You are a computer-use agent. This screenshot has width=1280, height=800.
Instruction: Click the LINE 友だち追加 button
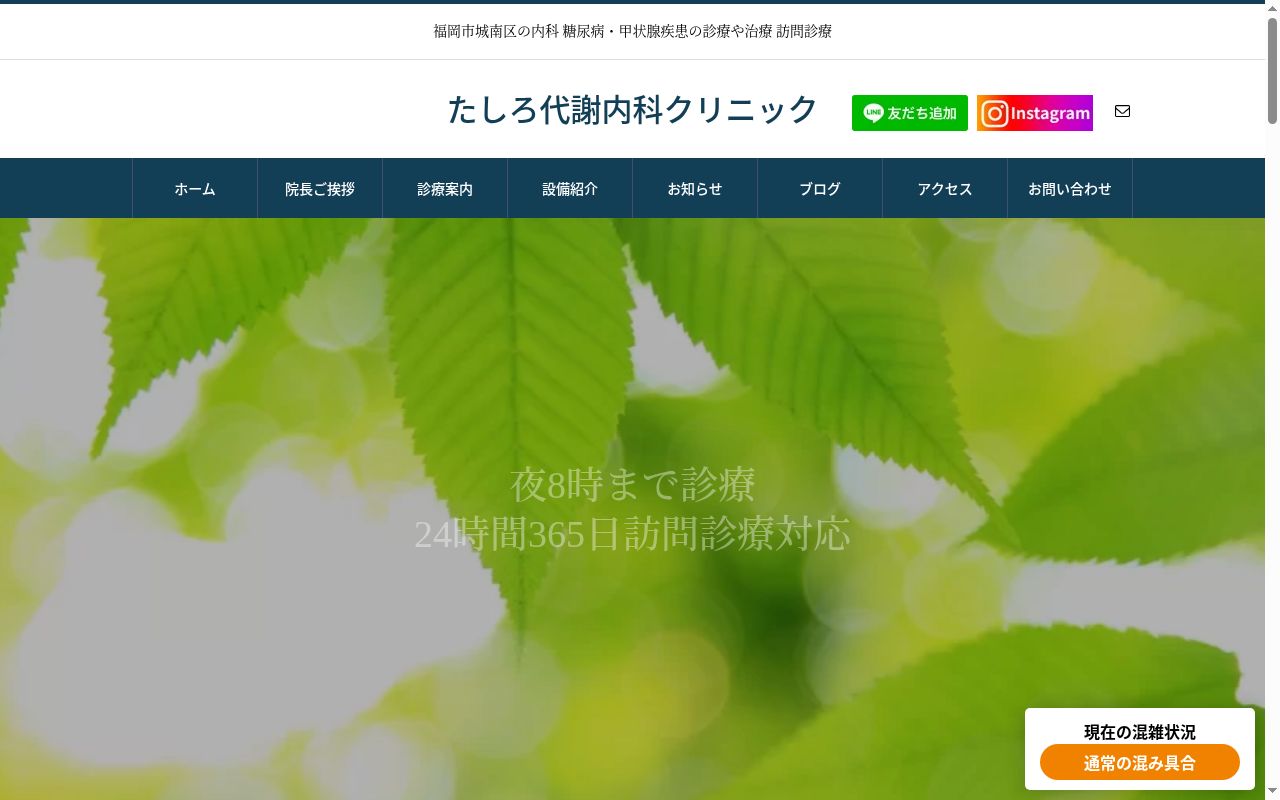[909, 113]
